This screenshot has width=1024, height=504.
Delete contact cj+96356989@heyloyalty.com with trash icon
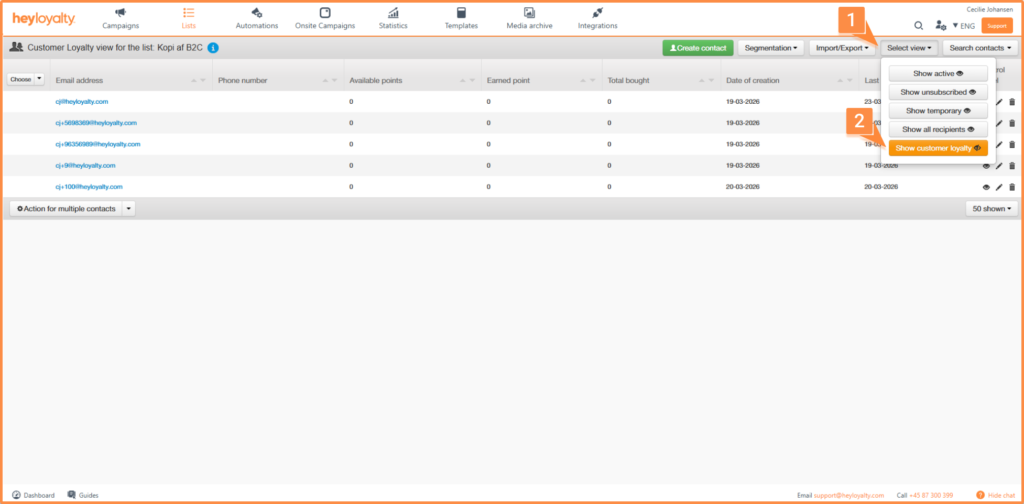click(1012, 144)
